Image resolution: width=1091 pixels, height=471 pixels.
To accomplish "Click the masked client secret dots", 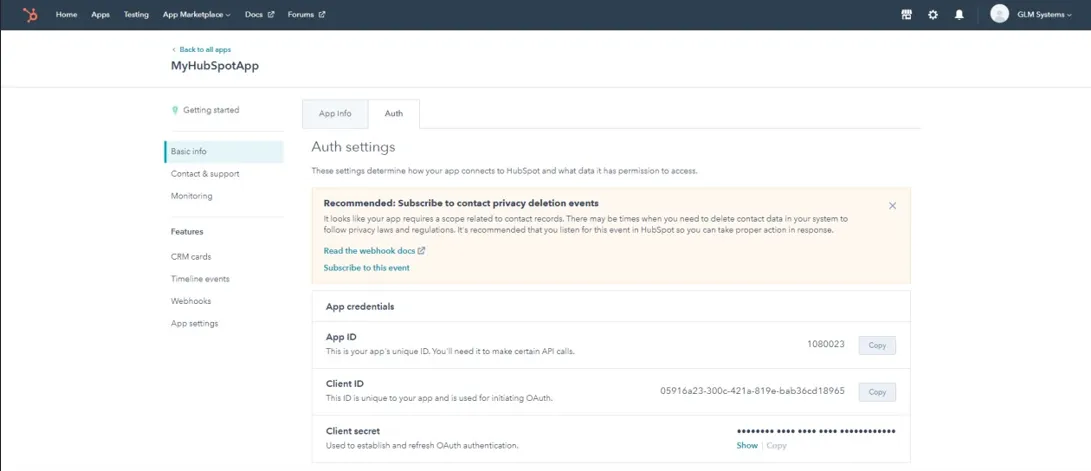I will pyautogui.click(x=816, y=431).
